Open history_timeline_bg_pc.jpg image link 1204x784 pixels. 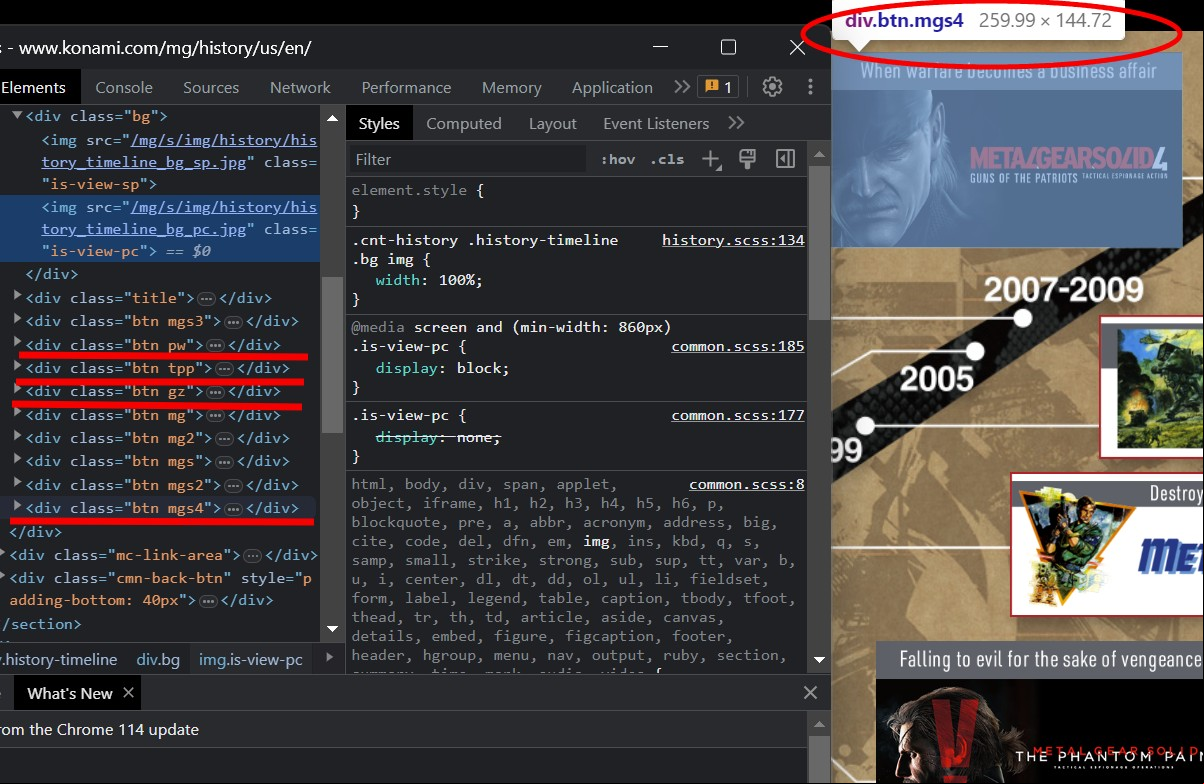click(179, 218)
